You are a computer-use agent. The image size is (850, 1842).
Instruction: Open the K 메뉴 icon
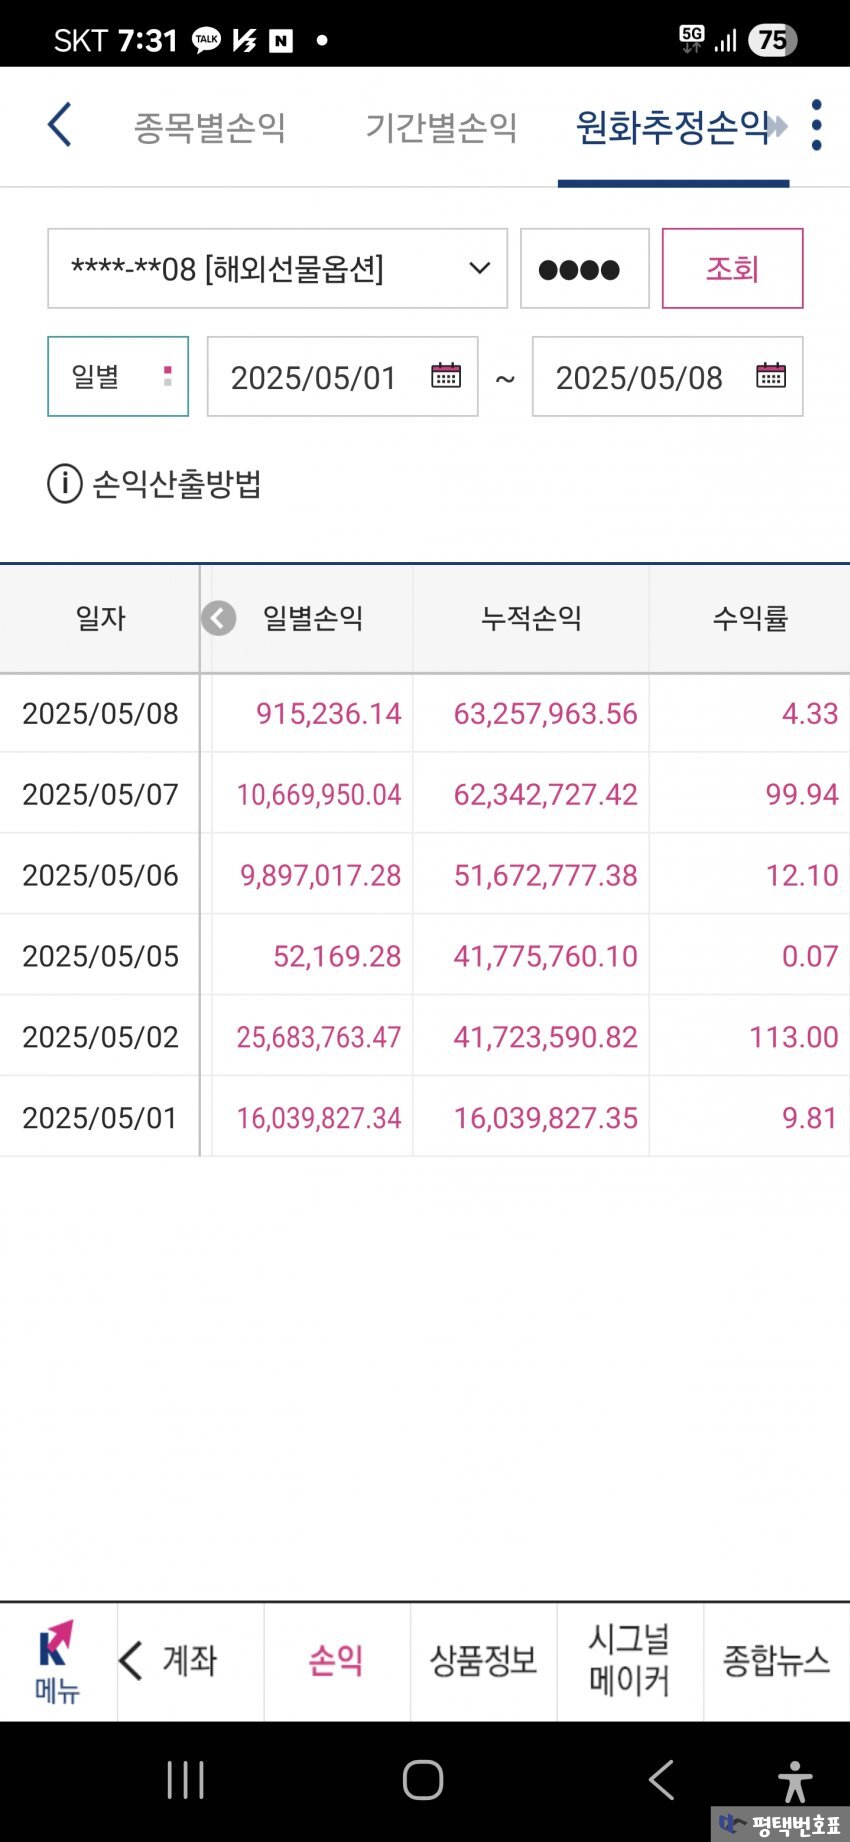pyautogui.click(x=57, y=1662)
